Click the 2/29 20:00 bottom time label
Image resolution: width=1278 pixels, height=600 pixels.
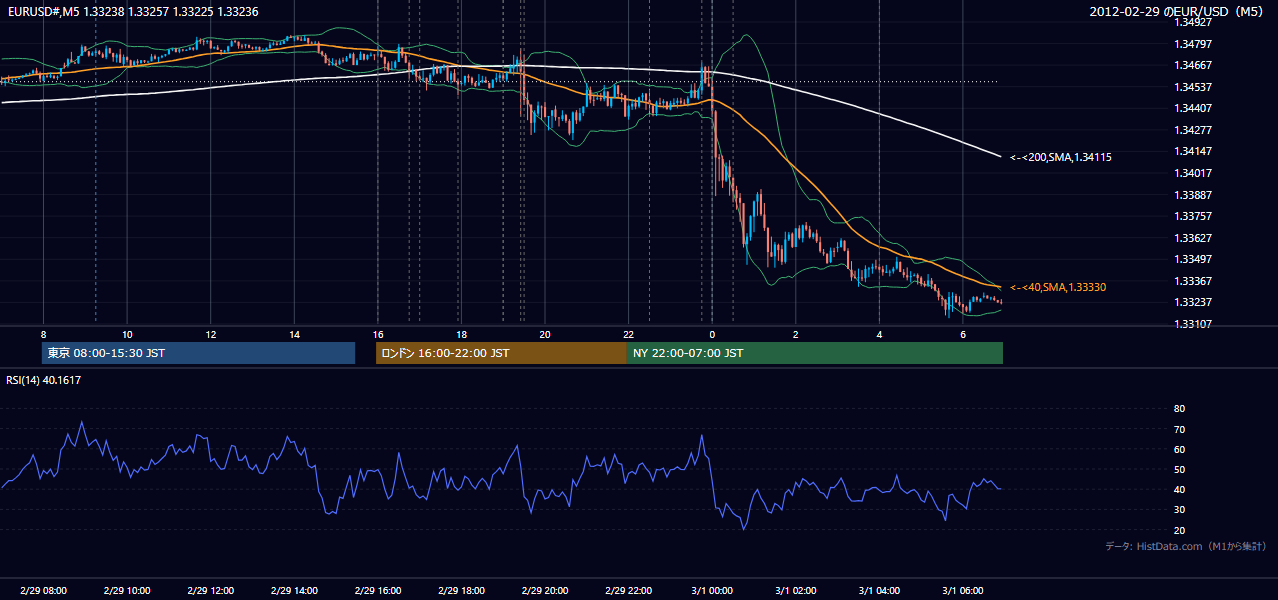coord(545,591)
